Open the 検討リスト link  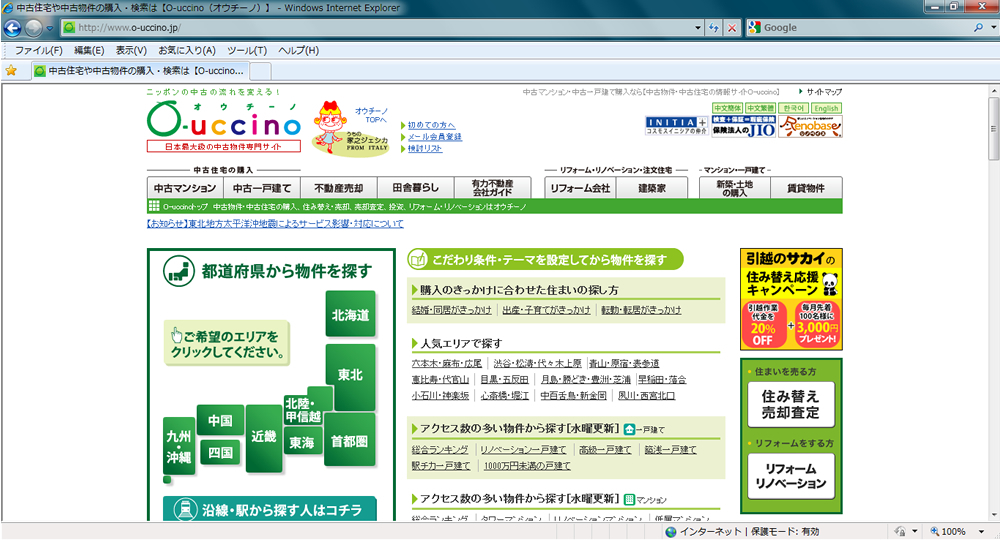coord(425,148)
